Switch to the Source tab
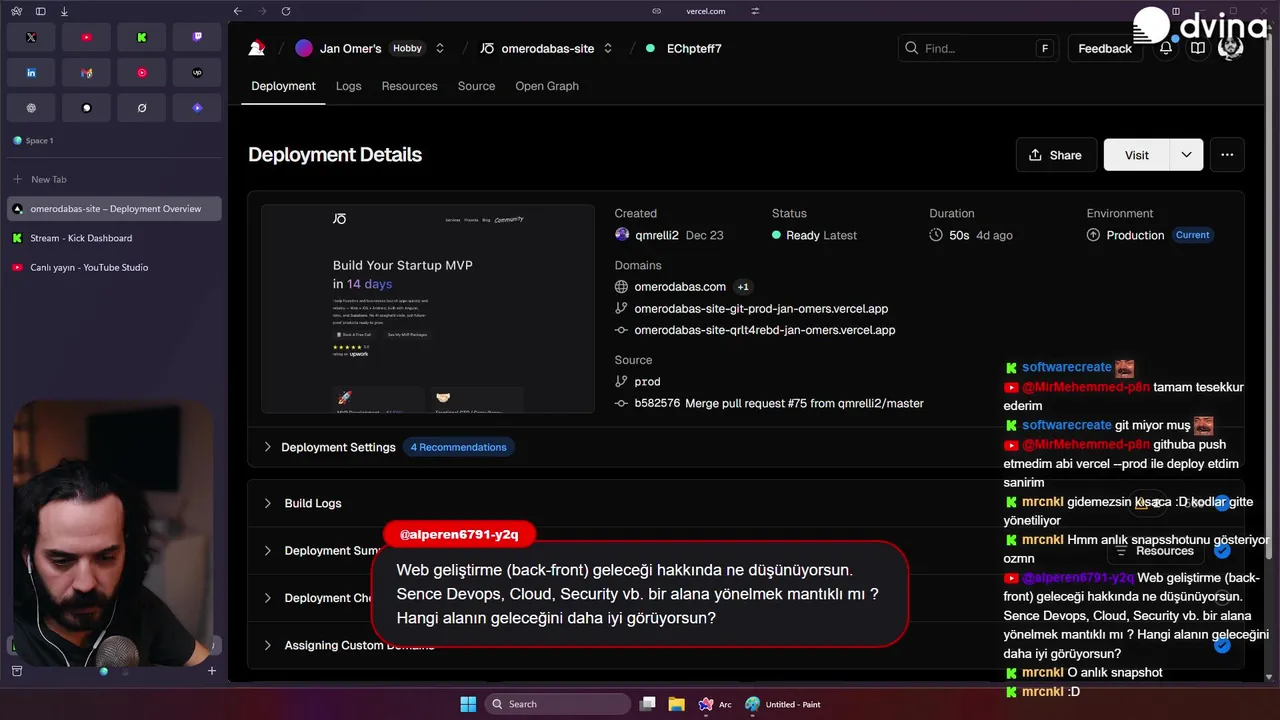 click(x=476, y=86)
